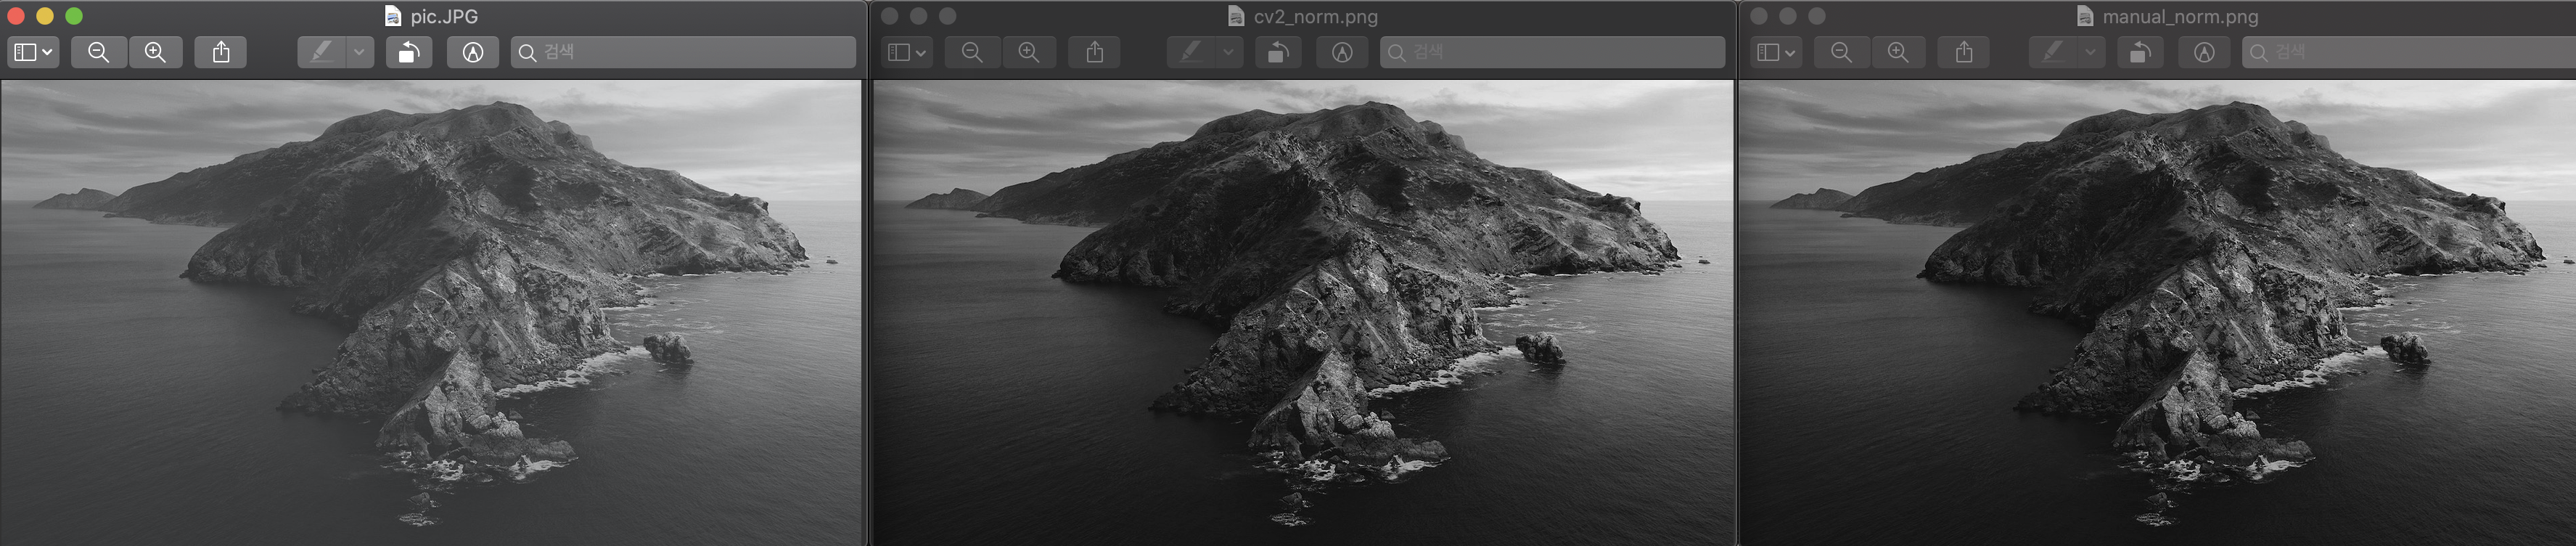Click the pic.JPG title document icon

click(393, 16)
